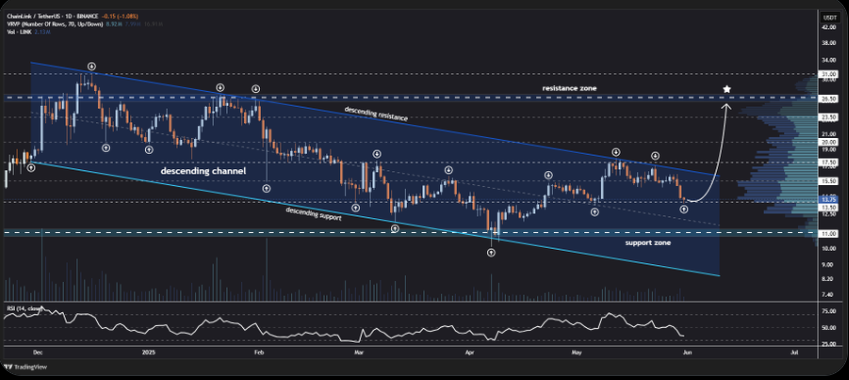This screenshot has width=849, height=380.
Task: Click the 8.20 price scale value
Action: (x=827, y=279)
